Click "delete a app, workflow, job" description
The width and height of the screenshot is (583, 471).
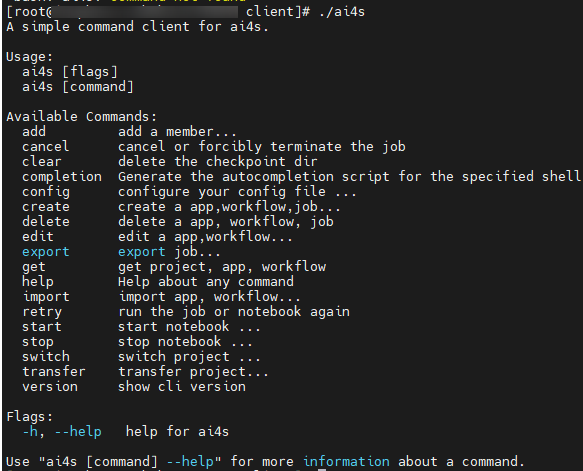(226, 222)
